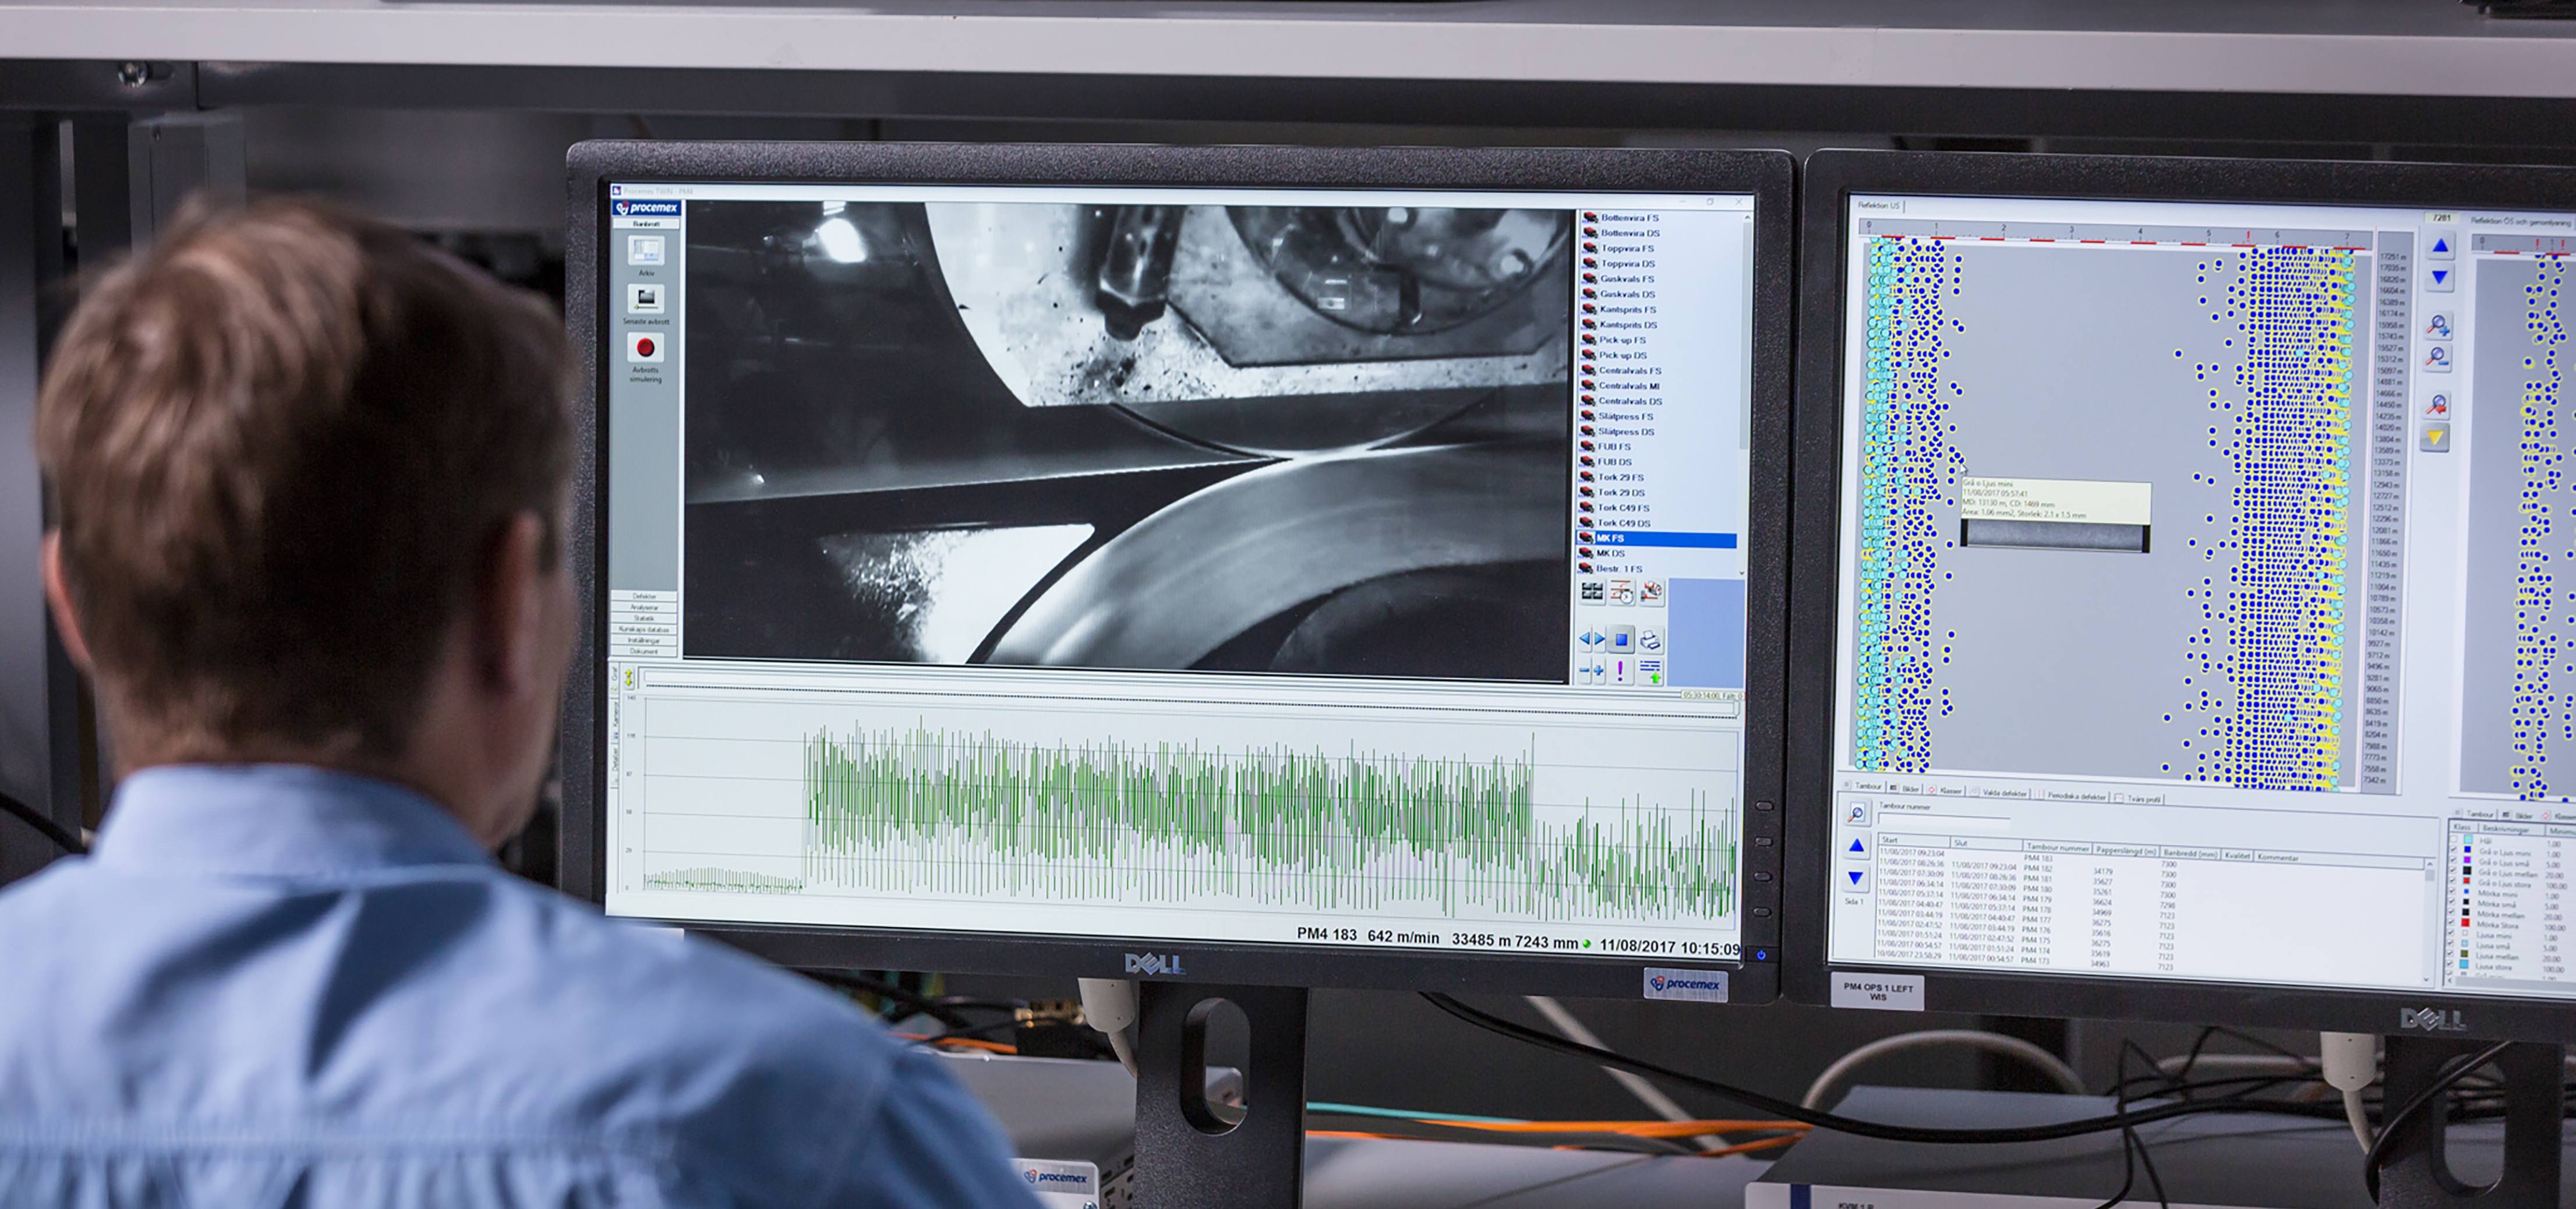This screenshot has height=1209, width=2576.
Task: Search tambour with magnifier icon
Action: point(1858,814)
